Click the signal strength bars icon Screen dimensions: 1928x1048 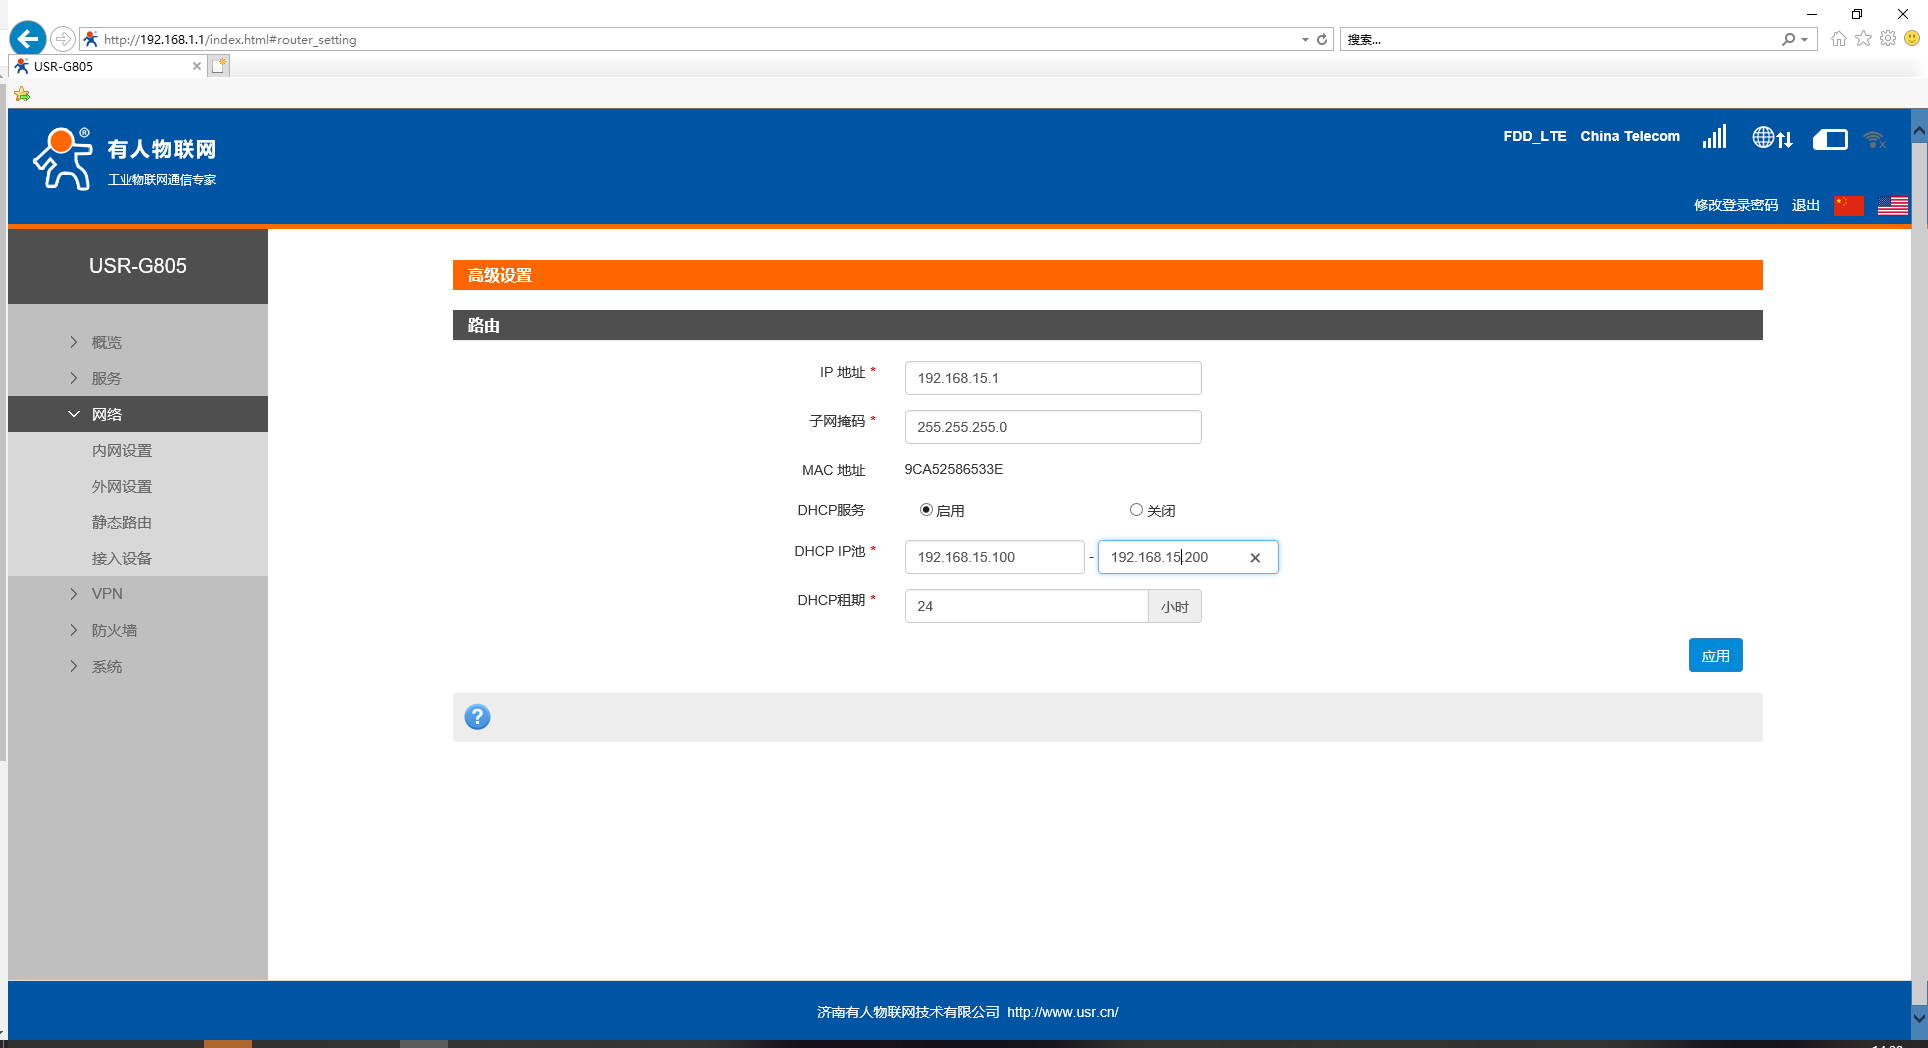tap(1714, 137)
